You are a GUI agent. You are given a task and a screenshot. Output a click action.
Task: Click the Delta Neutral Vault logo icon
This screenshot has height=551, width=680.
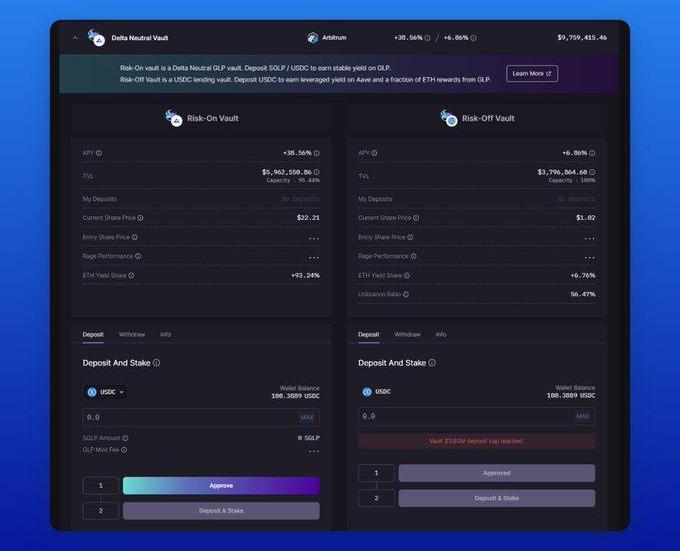click(x=97, y=38)
